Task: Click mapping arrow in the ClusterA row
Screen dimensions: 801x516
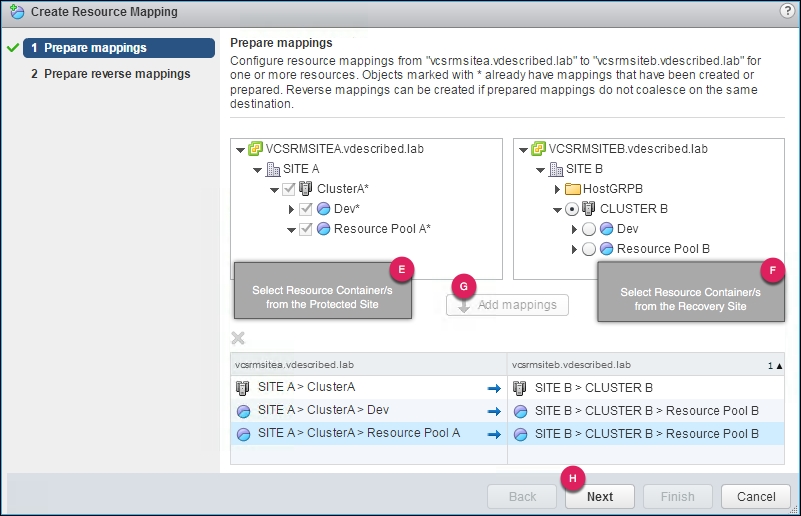Action: click(x=494, y=389)
